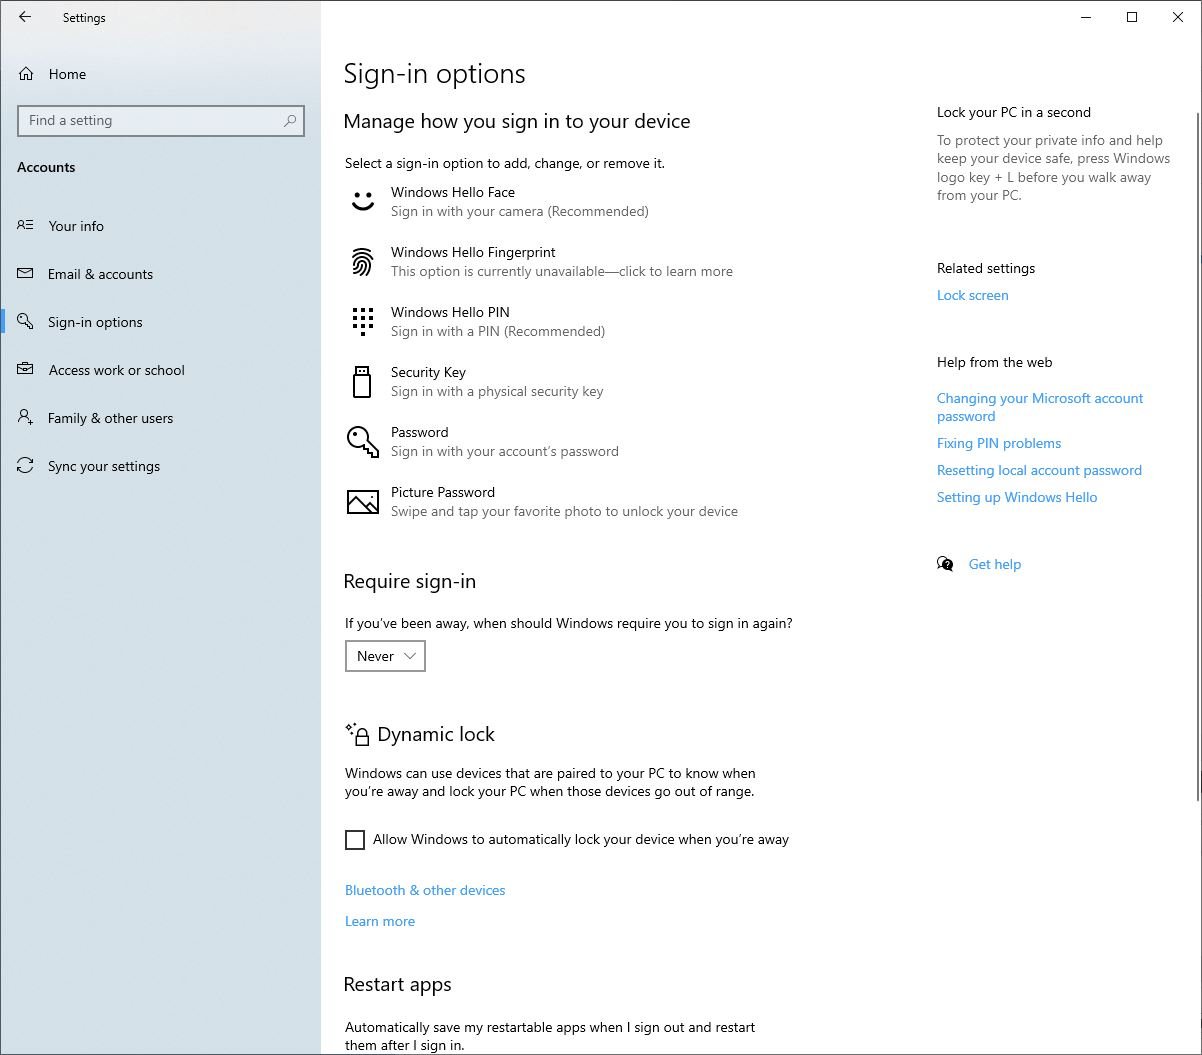Open Bluetooth & other devices link
This screenshot has height=1055, width=1202.
[425, 890]
